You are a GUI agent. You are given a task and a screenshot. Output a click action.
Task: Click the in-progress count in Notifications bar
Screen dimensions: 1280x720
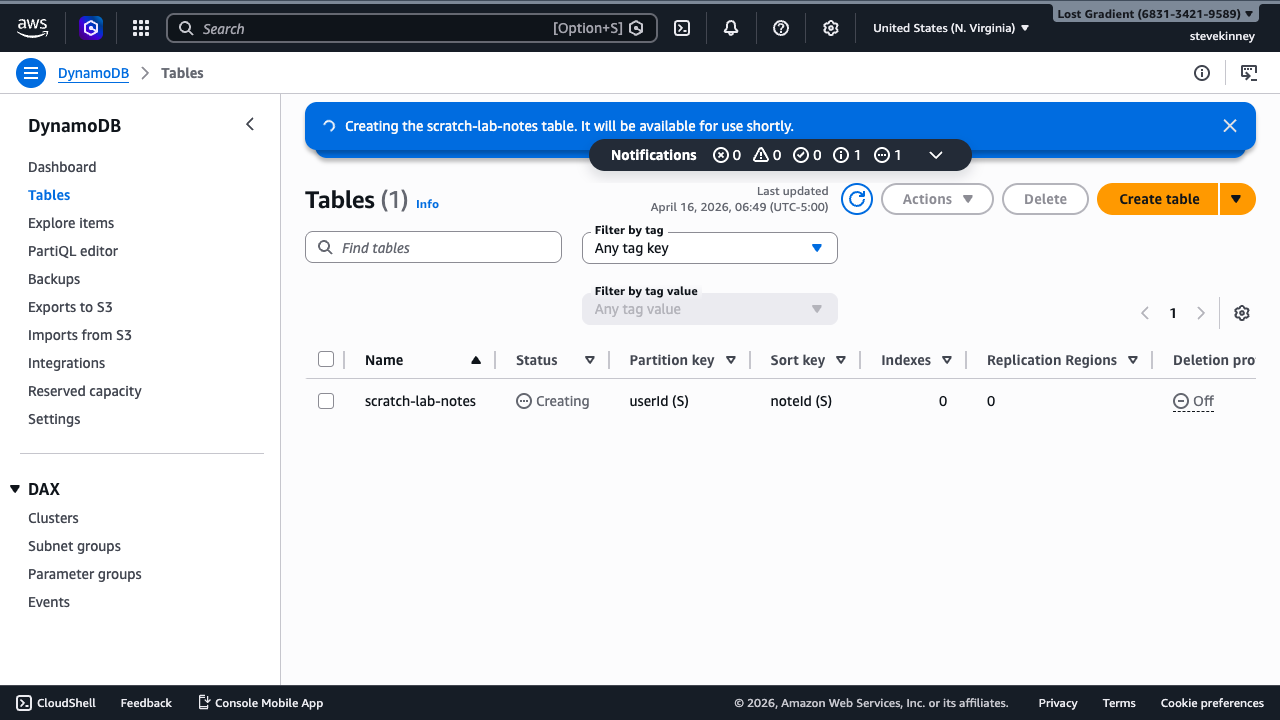(x=888, y=155)
